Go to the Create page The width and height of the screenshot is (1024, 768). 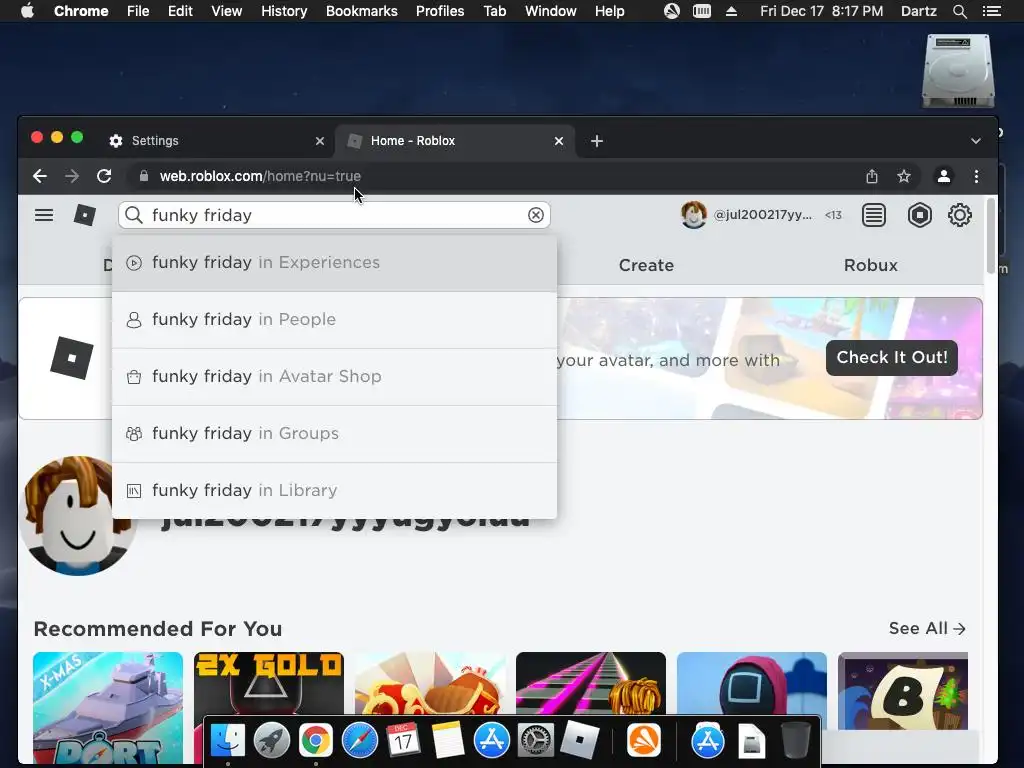pyautogui.click(x=646, y=265)
